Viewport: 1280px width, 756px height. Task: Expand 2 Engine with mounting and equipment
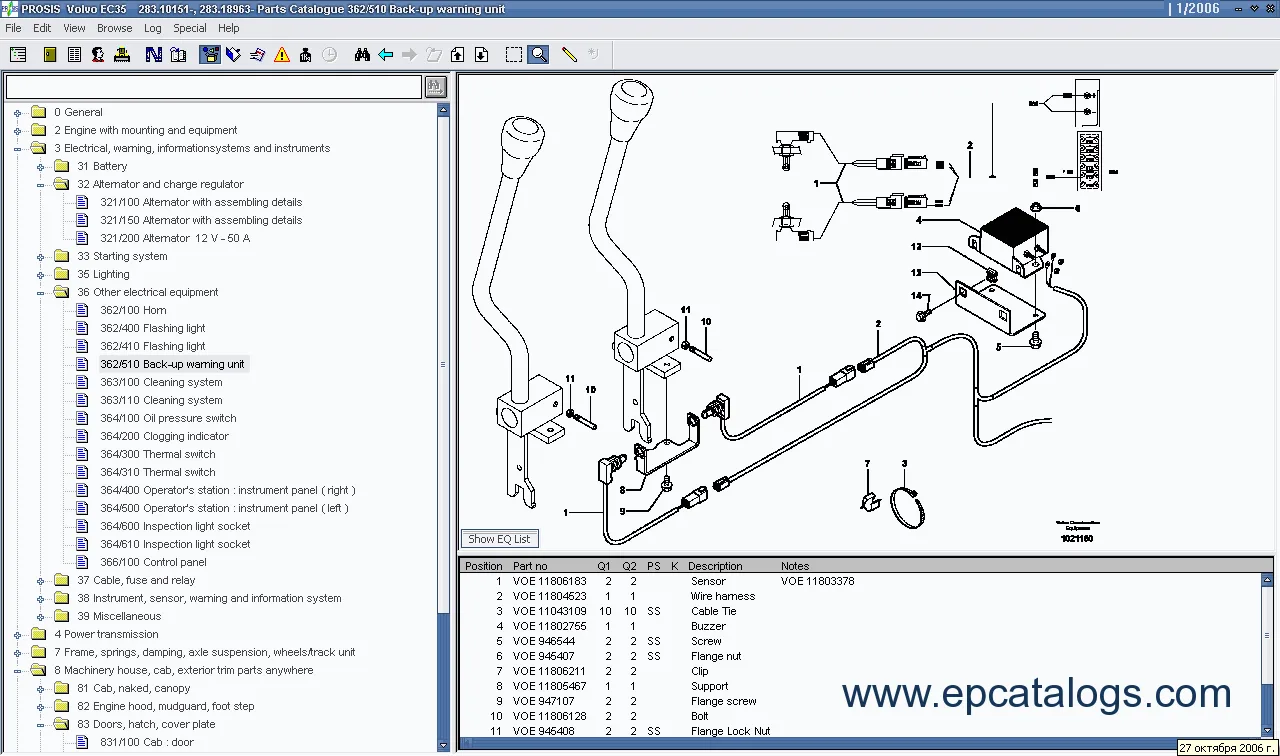17,130
